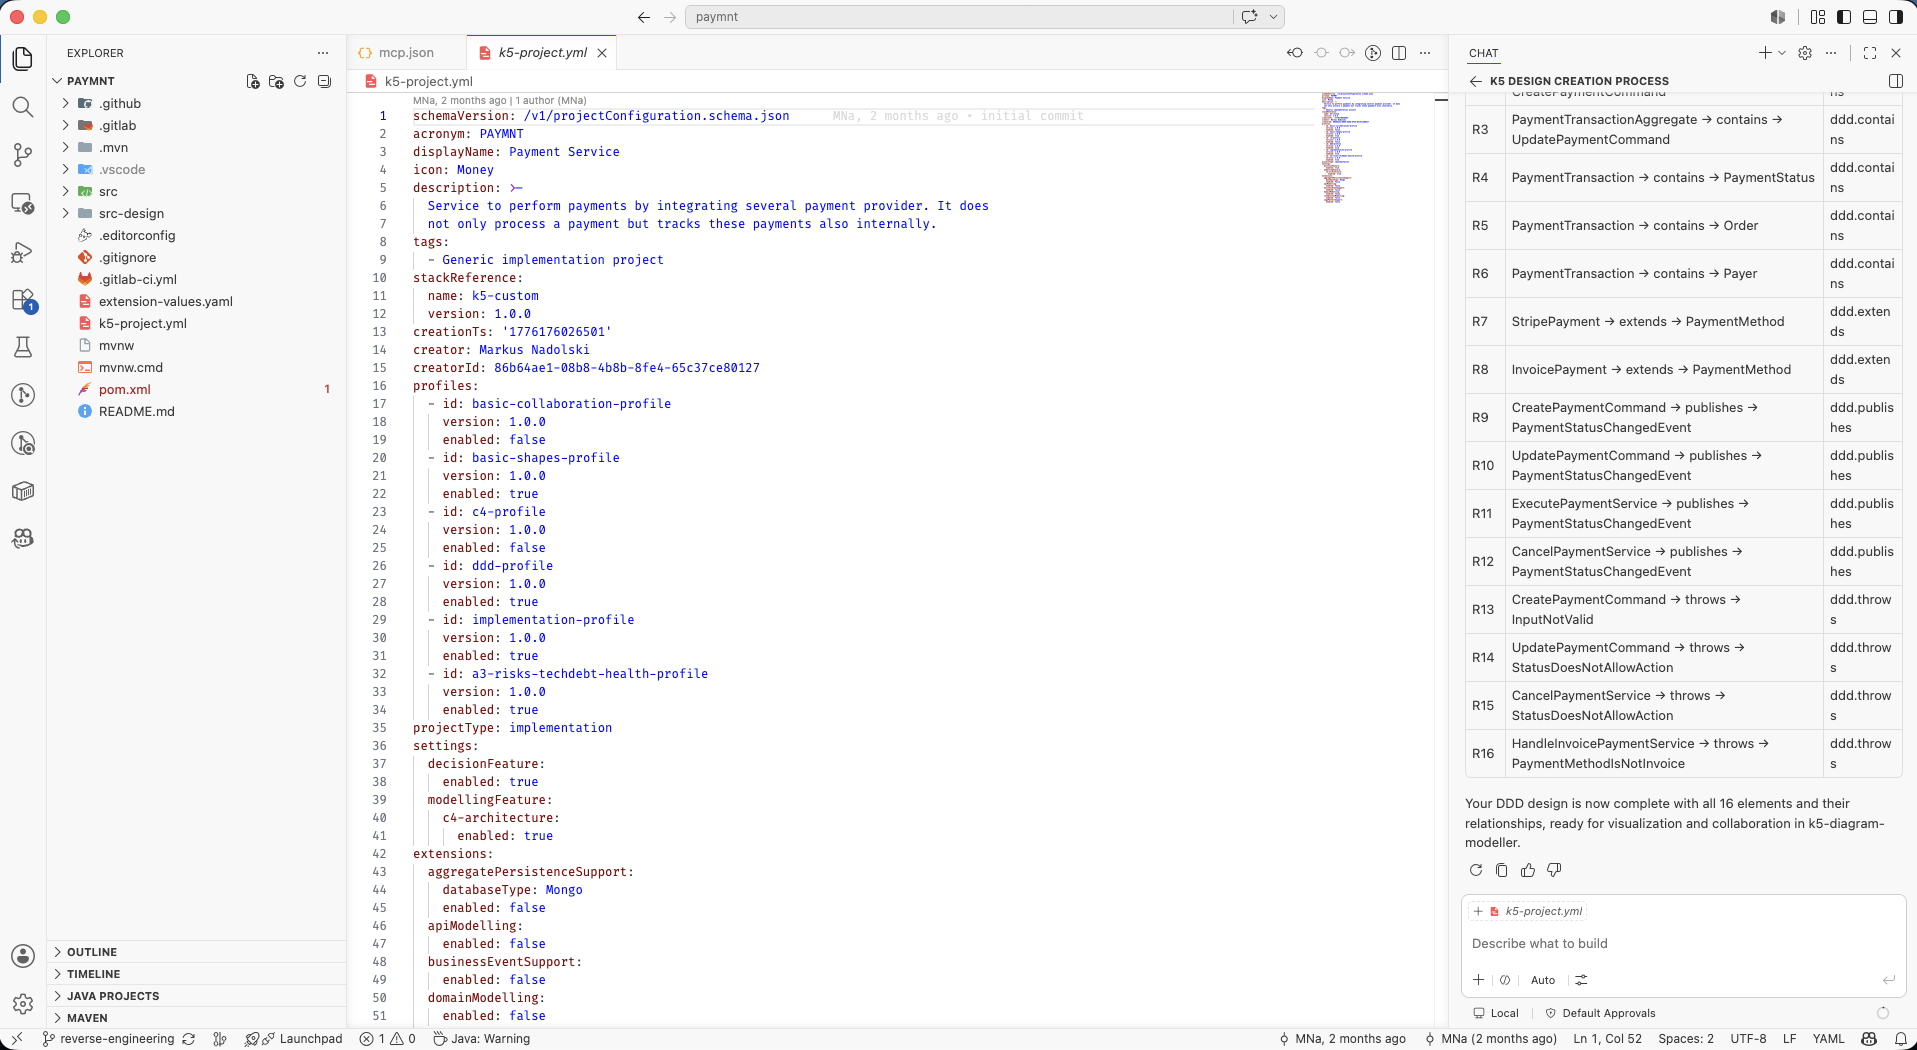The height and width of the screenshot is (1050, 1917).
Task: Open the Accounts menu in the activity bar
Action: coord(22,956)
